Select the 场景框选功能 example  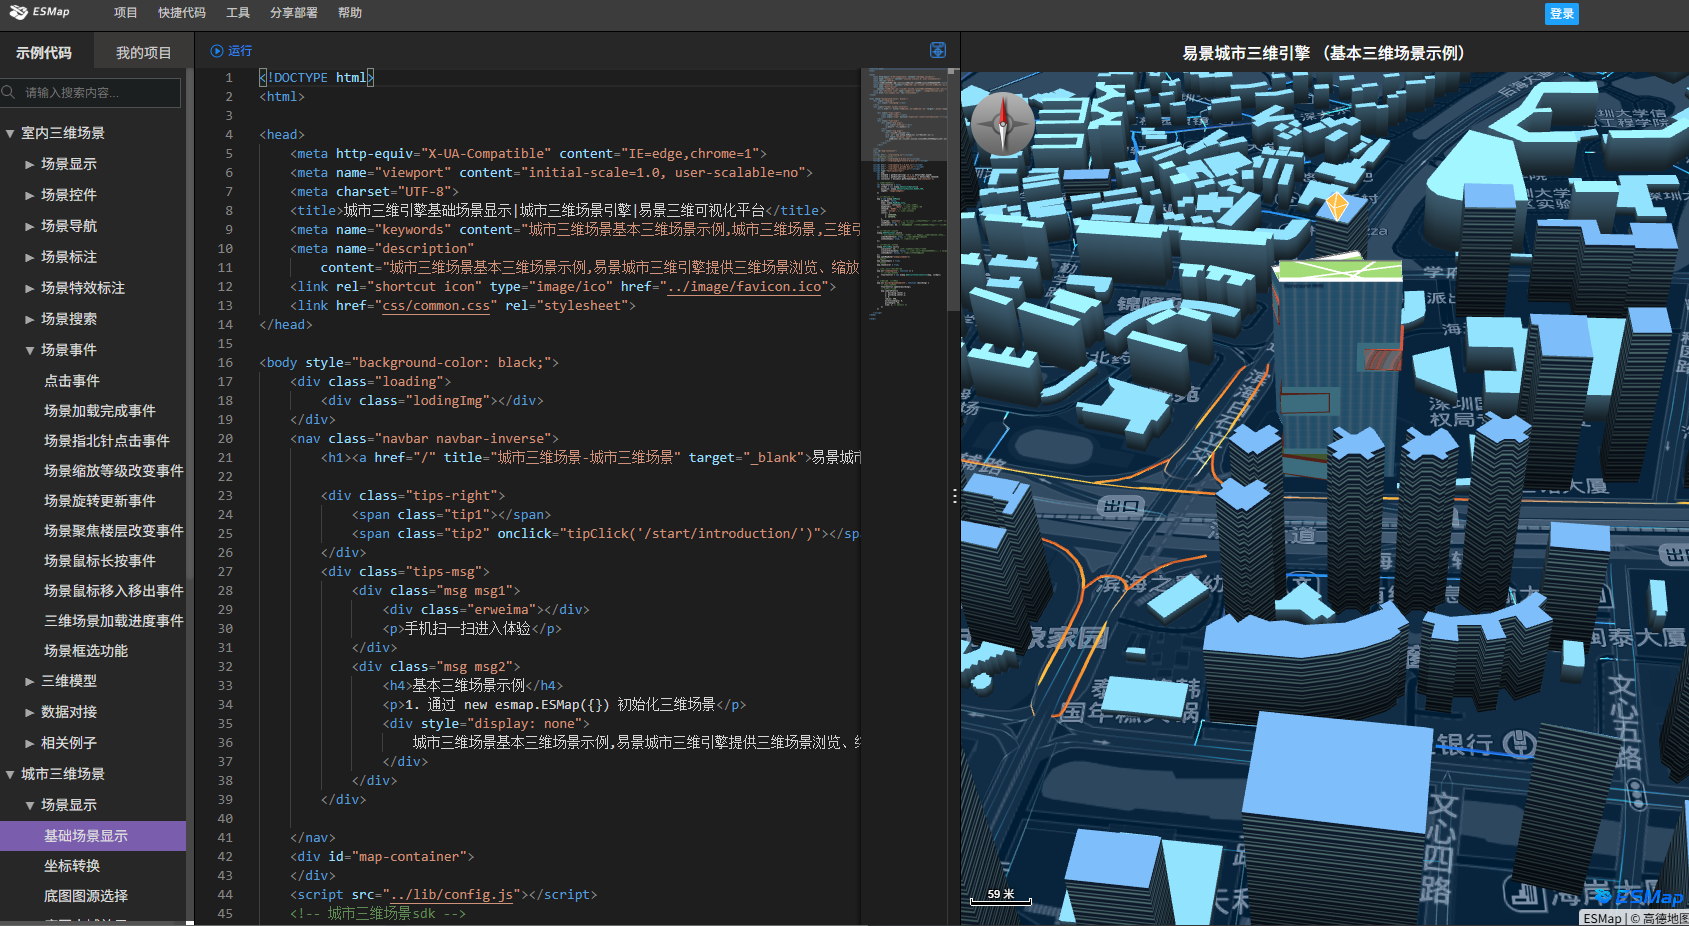click(x=86, y=651)
